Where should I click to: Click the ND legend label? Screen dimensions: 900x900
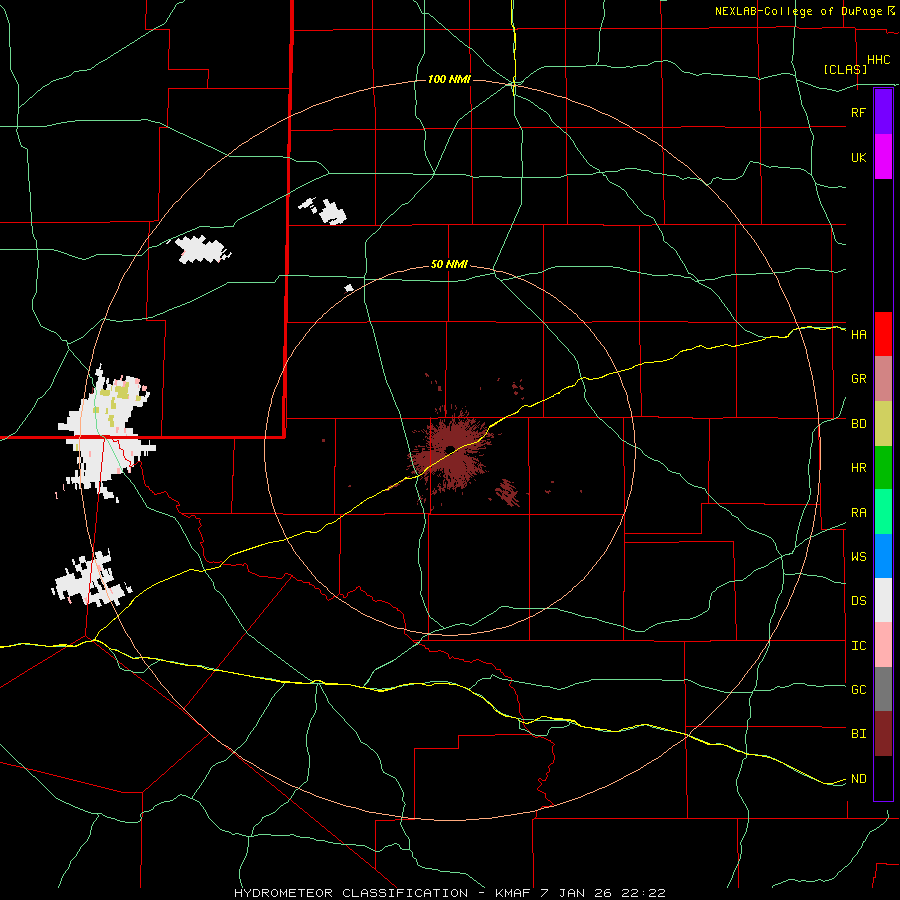[859, 779]
